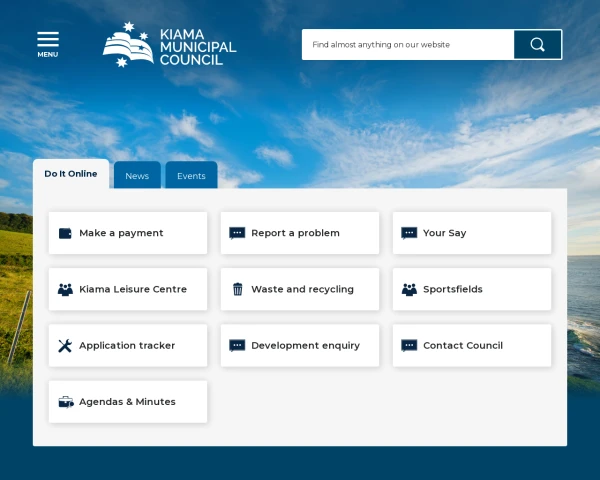Click the tools icon next to Application tracker
600x480 pixels.
65,345
